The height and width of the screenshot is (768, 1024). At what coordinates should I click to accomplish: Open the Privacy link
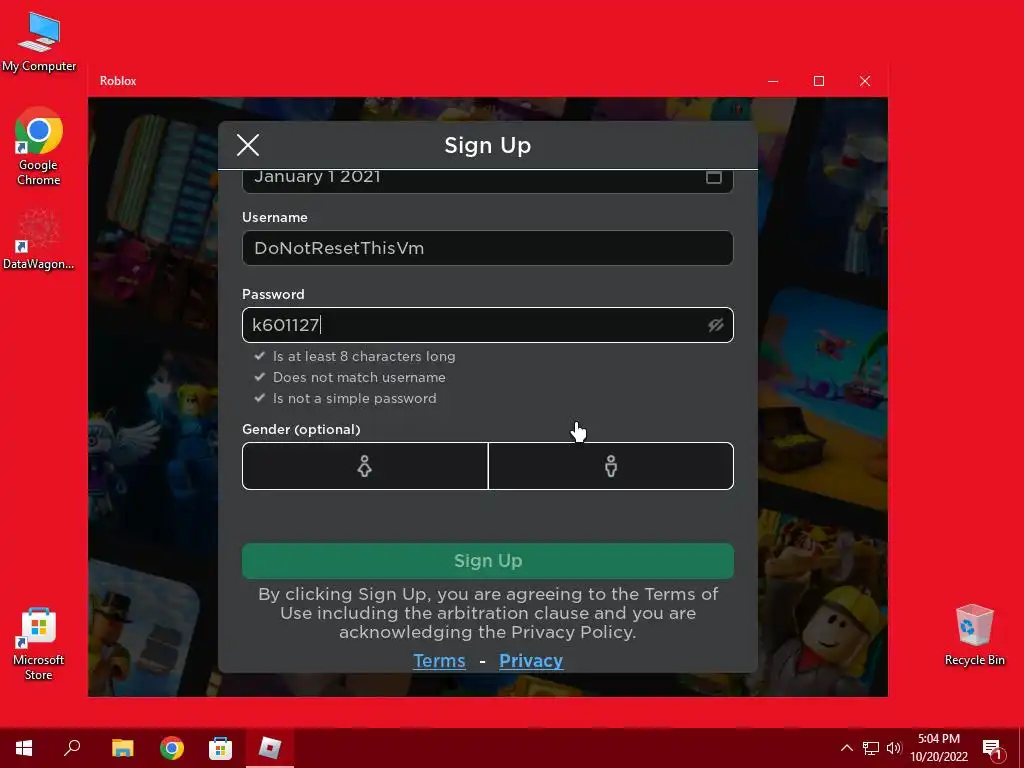531,661
